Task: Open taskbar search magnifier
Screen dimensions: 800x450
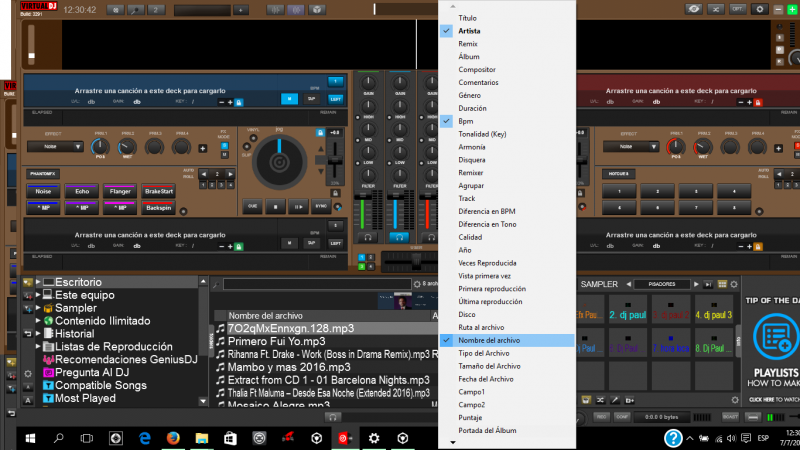Action: tap(59, 438)
